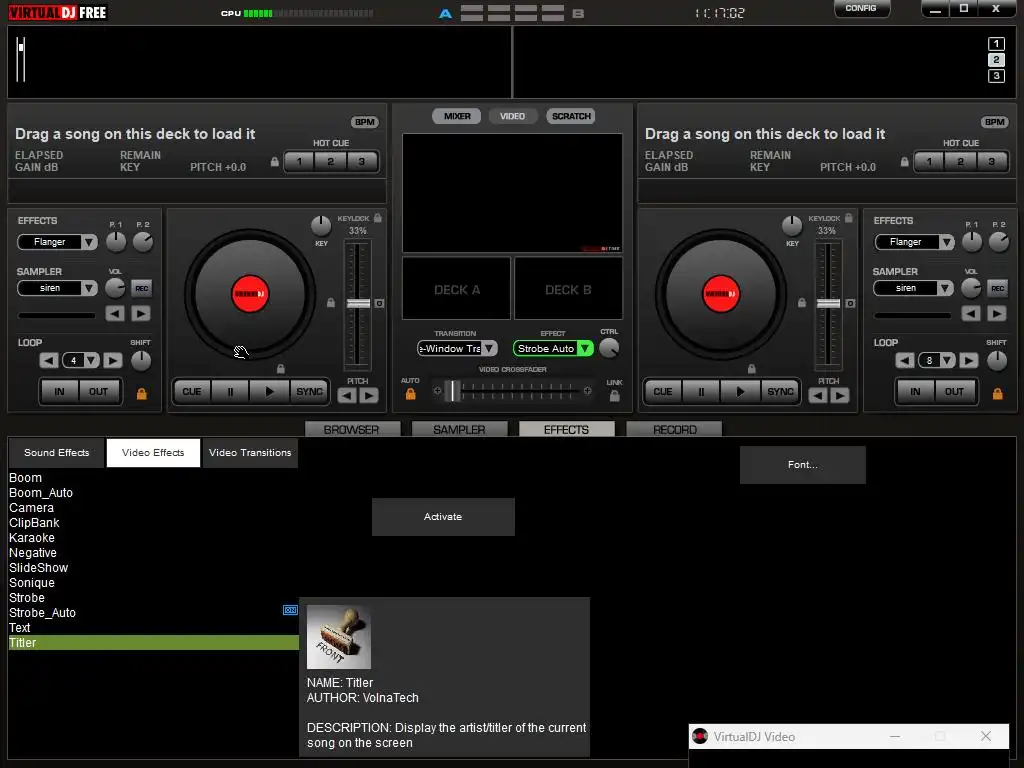The height and width of the screenshot is (768, 1024).
Task: Click the left deck pitch-up arrow
Action: 369,395
